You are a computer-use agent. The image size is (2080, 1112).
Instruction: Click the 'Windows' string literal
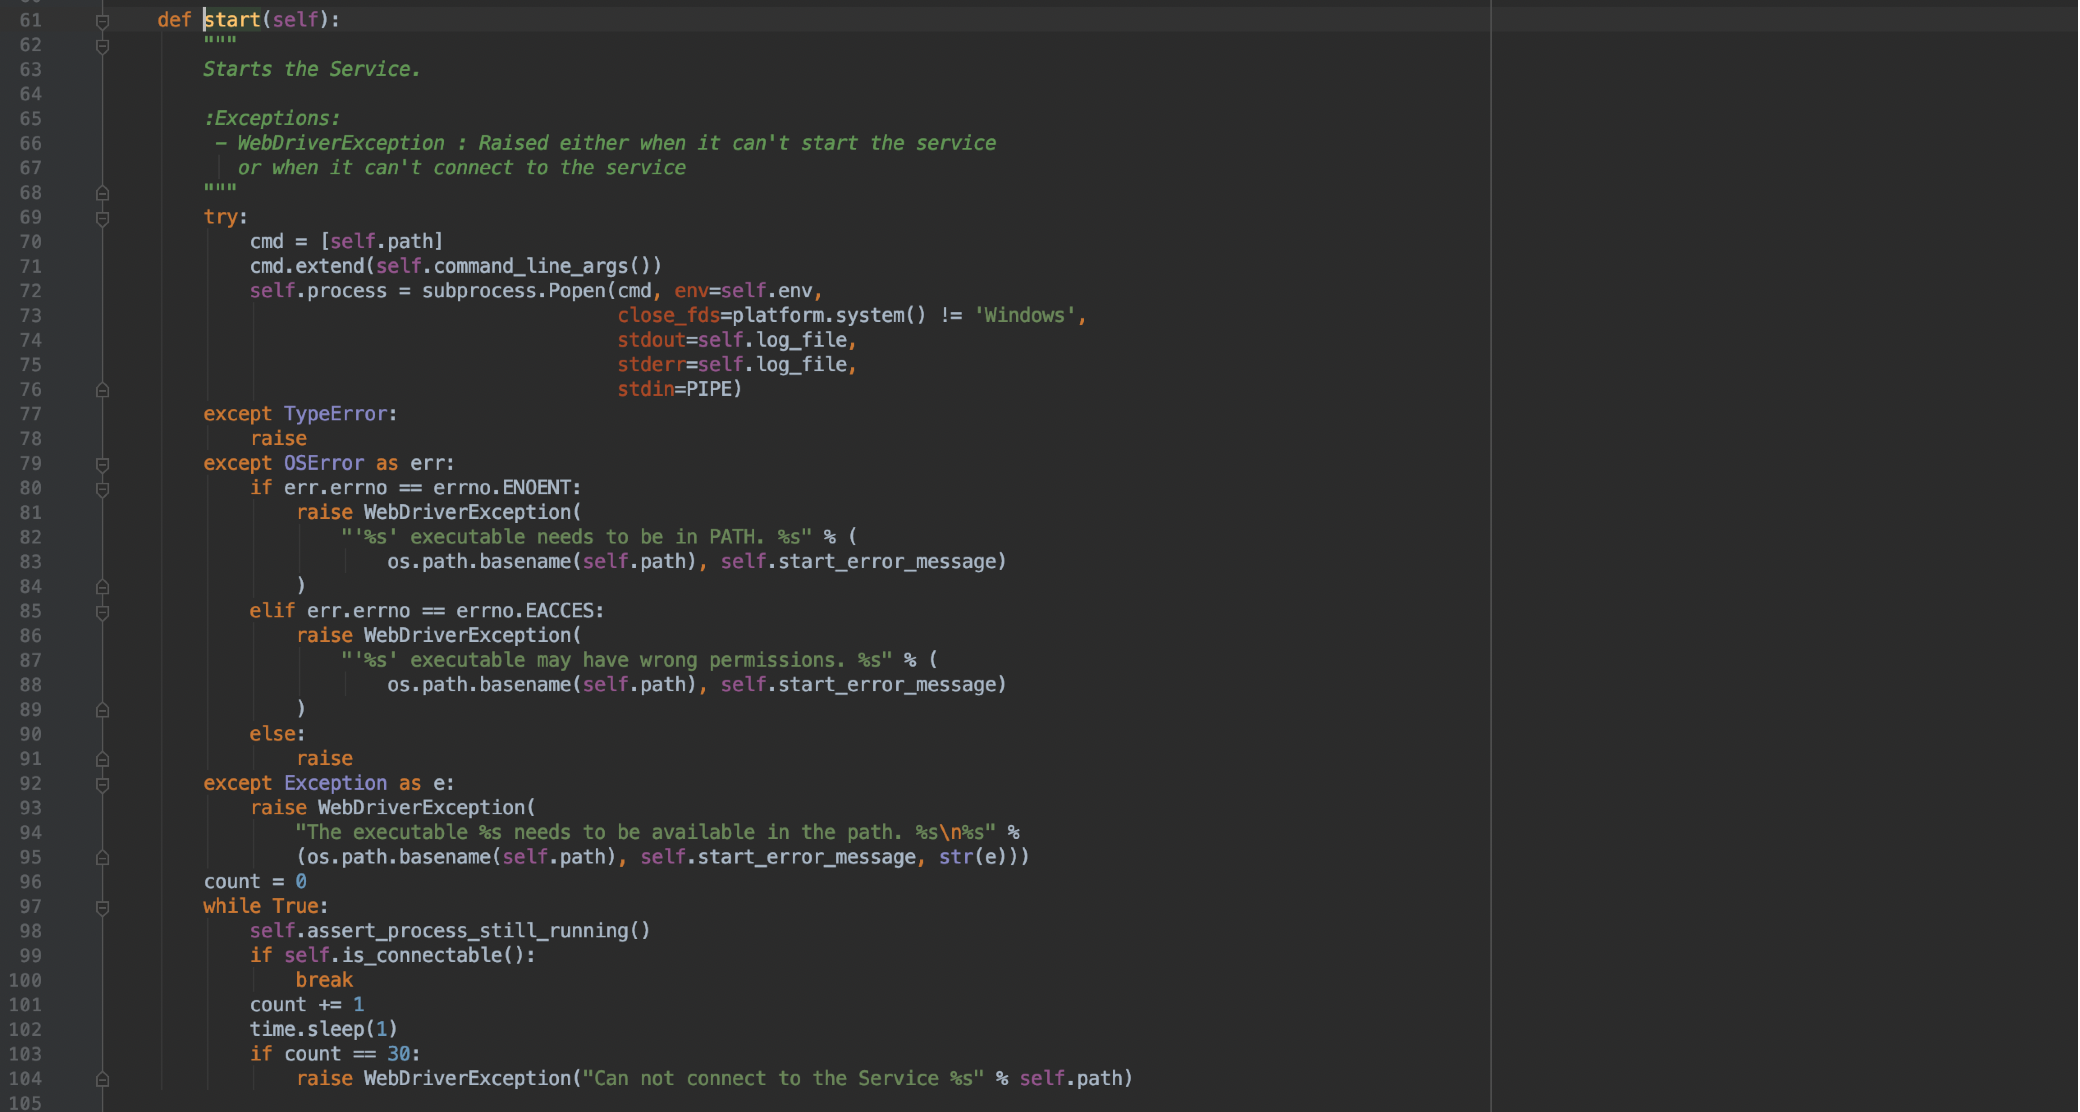1025,315
